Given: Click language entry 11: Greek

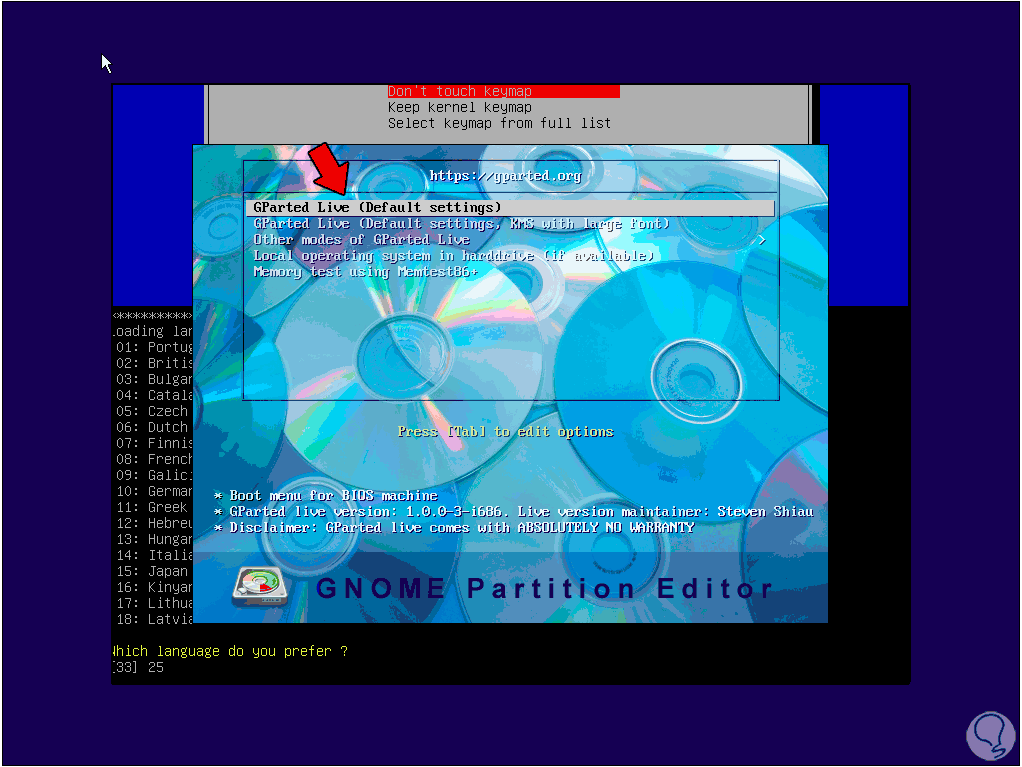Looking at the screenshot, I should coord(152,507).
